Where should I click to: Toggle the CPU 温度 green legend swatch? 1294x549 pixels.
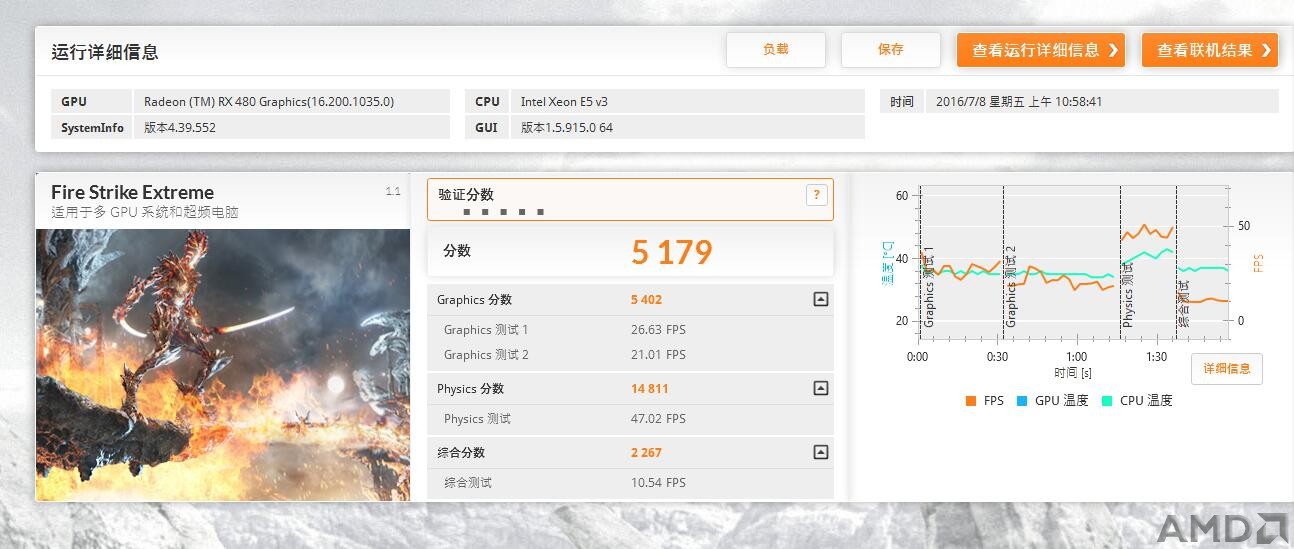coord(1107,401)
